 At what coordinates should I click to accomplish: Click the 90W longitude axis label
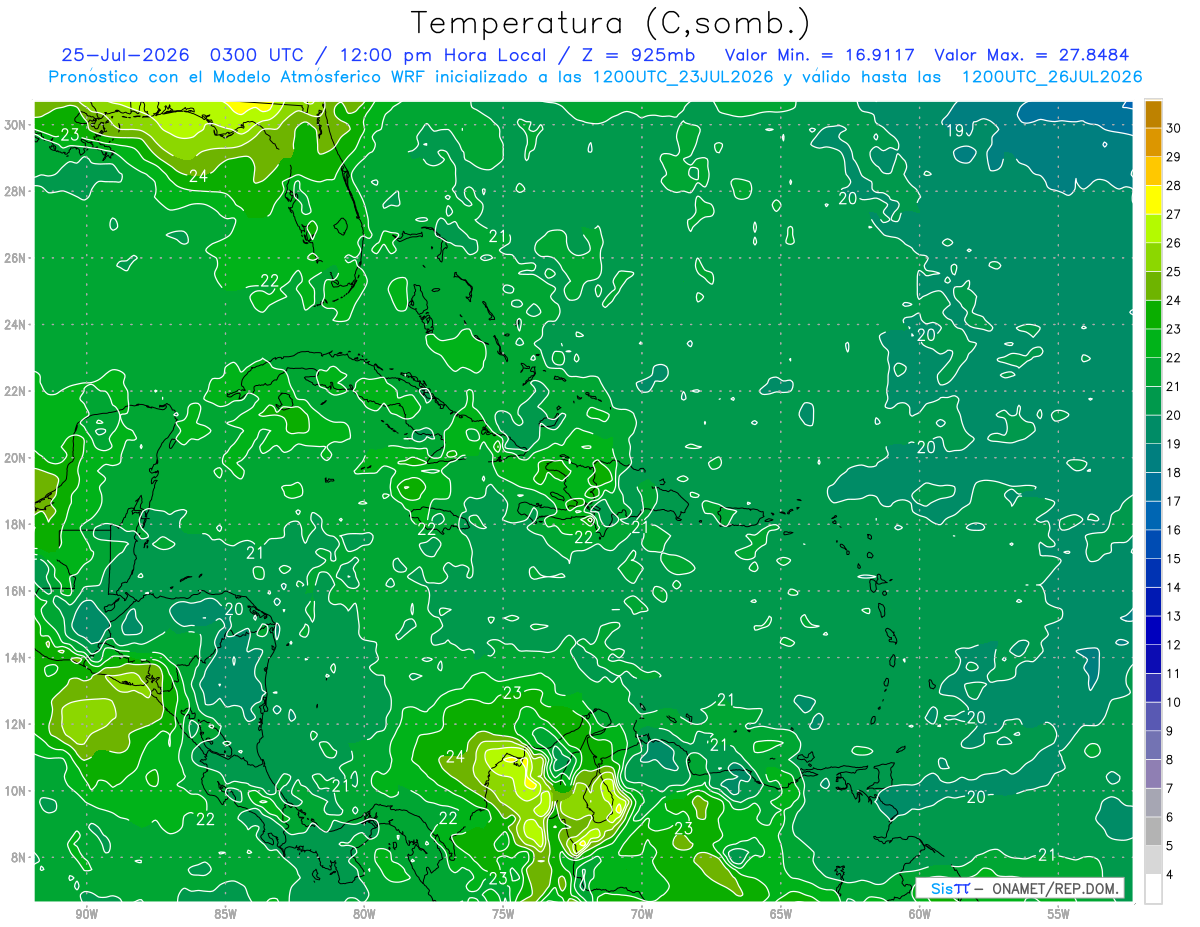pyautogui.click(x=86, y=914)
